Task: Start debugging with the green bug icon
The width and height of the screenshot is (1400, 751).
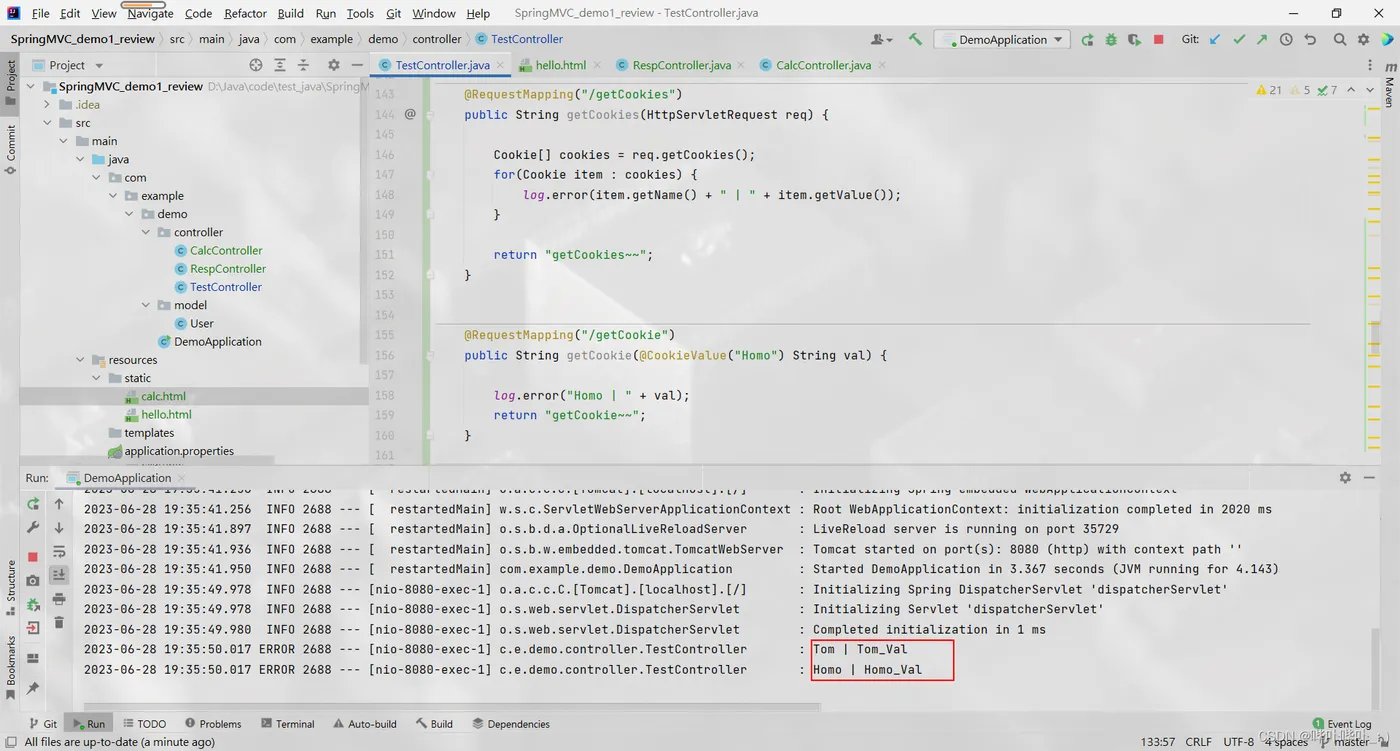Action: click(x=1111, y=39)
